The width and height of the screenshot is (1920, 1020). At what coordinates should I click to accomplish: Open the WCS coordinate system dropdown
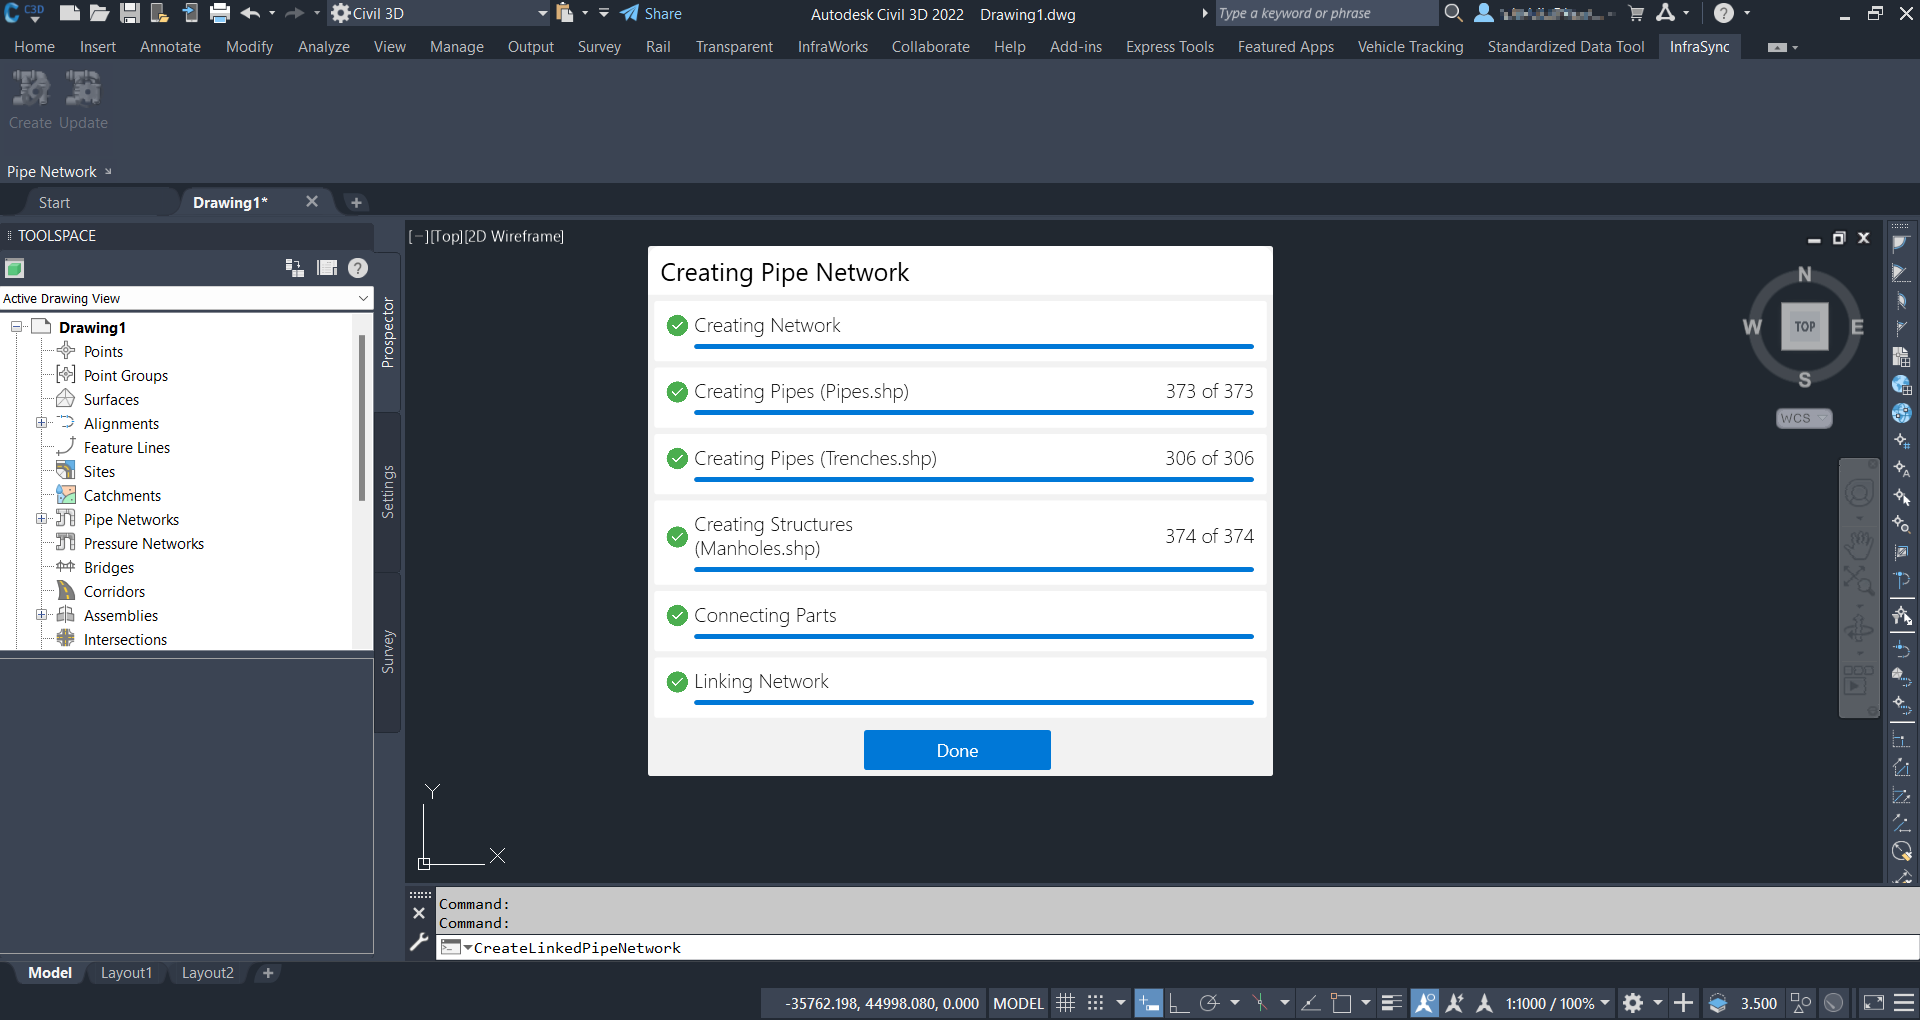pos(1804,418)
